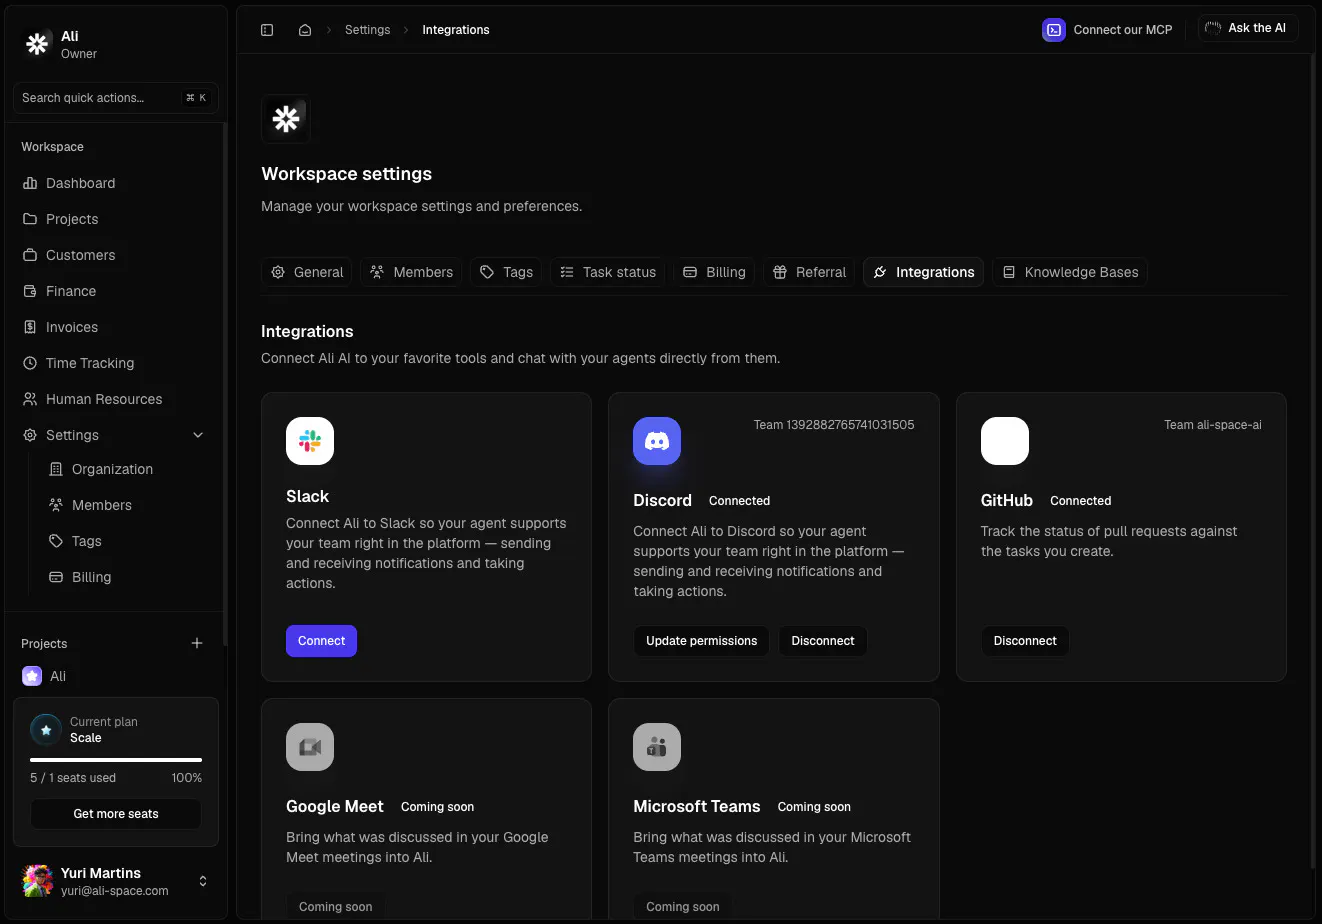
Task: Switch to the Members tab
Action: 411,272
